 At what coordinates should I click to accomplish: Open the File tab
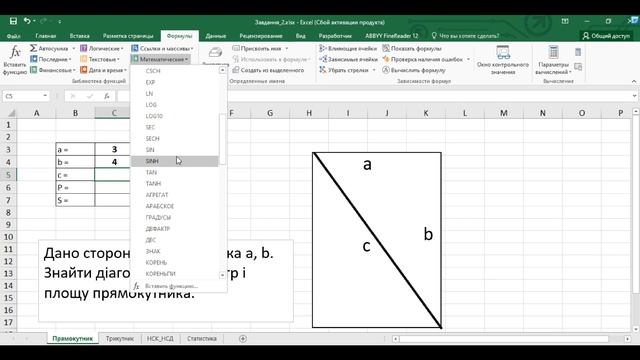[13, 36]
